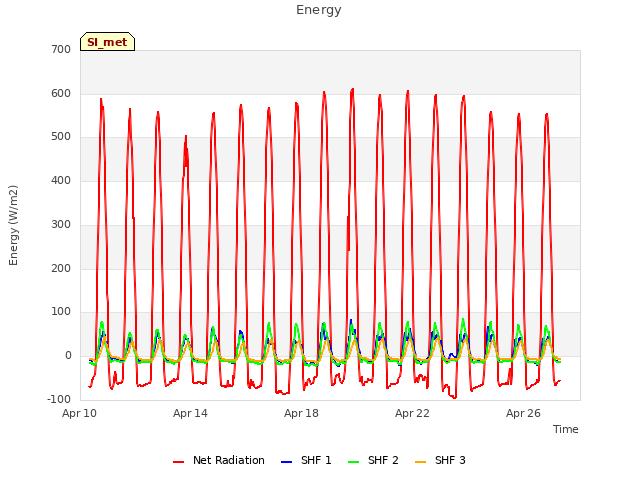Click the Apr 18 x-axis tick label
The image size is (640, 480).
(x=301, y=413)
